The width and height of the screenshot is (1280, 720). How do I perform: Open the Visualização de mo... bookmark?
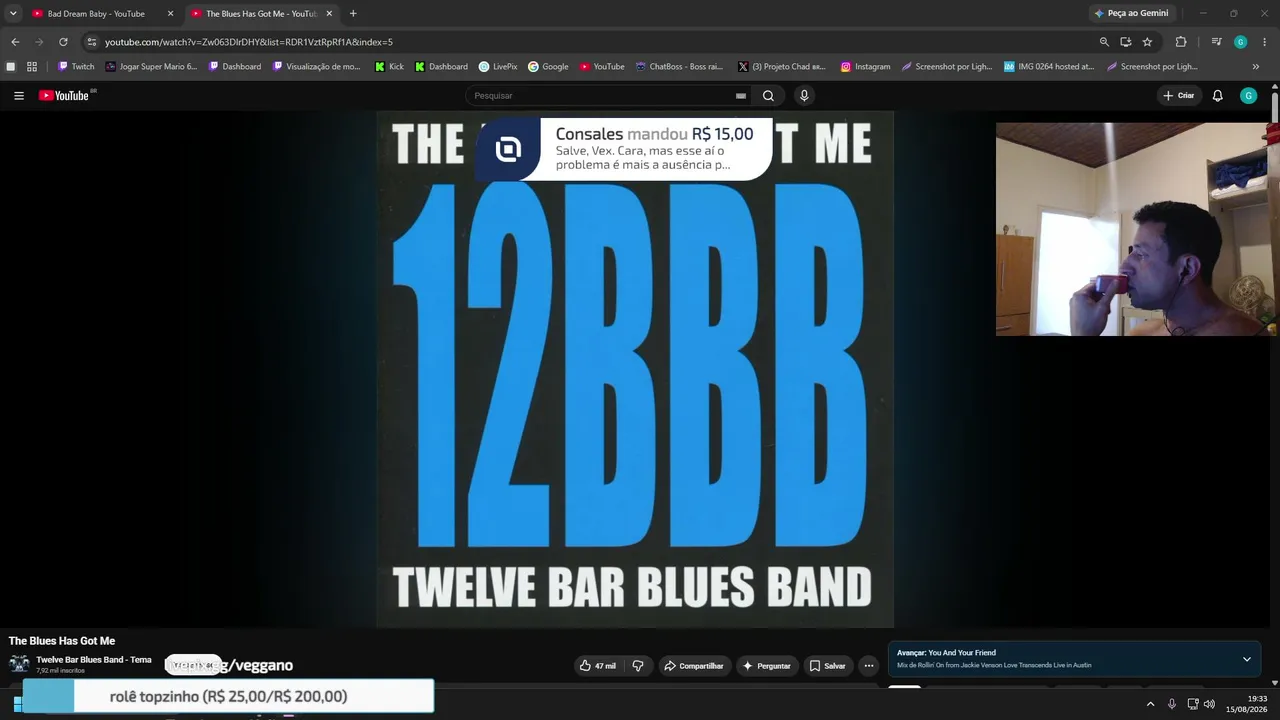click(317, 67)
